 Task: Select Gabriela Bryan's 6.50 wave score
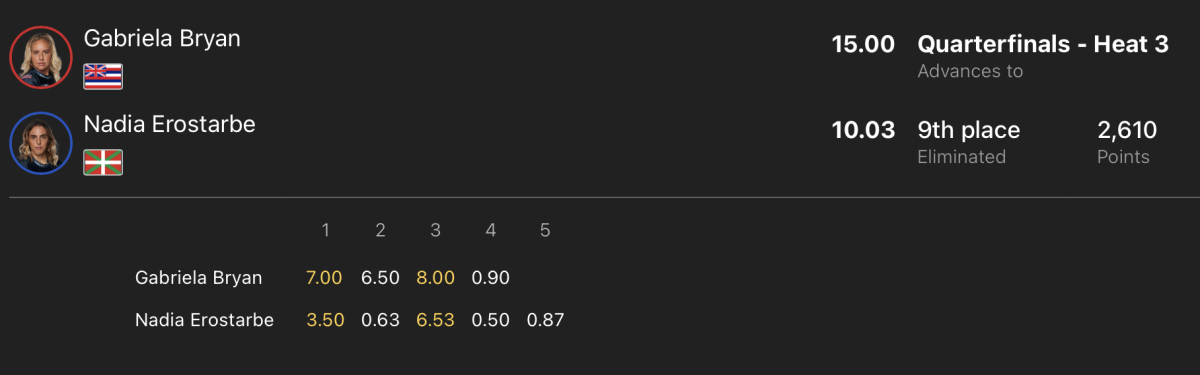[x=380, y=277]
